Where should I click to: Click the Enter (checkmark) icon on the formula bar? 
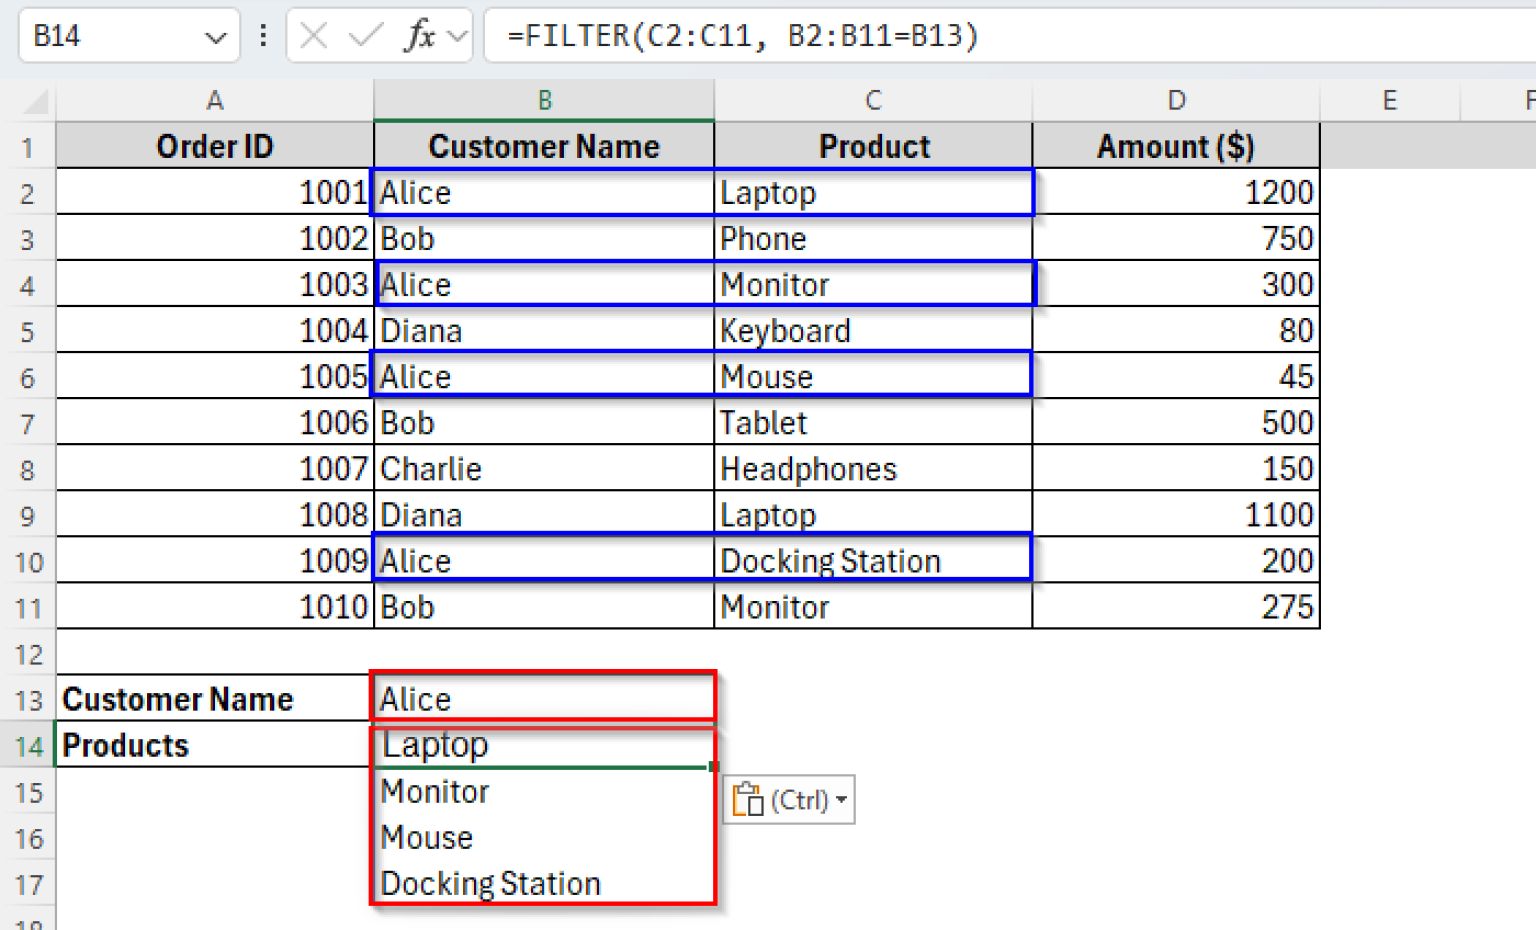click(368, 35)
